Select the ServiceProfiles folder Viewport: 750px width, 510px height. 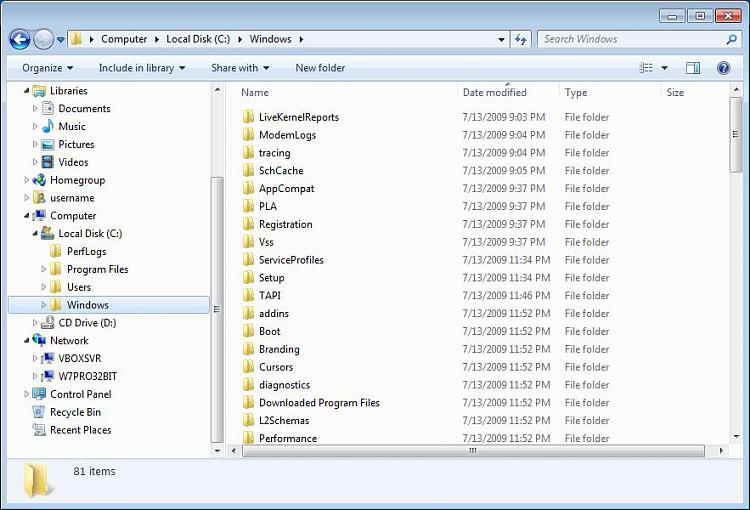(x=291, y=260)
